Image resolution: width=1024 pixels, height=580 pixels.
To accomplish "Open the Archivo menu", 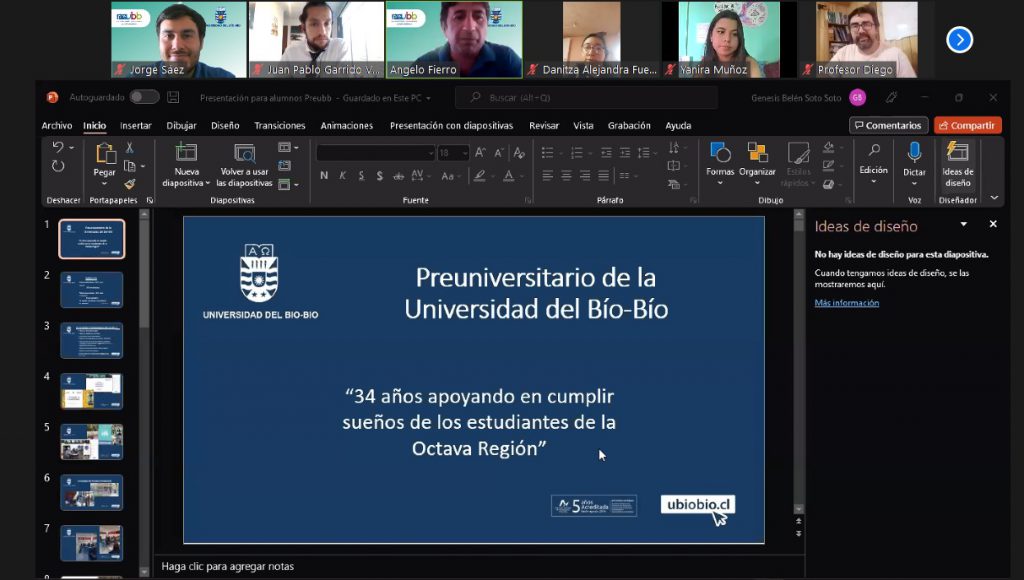I will [57, 125].
